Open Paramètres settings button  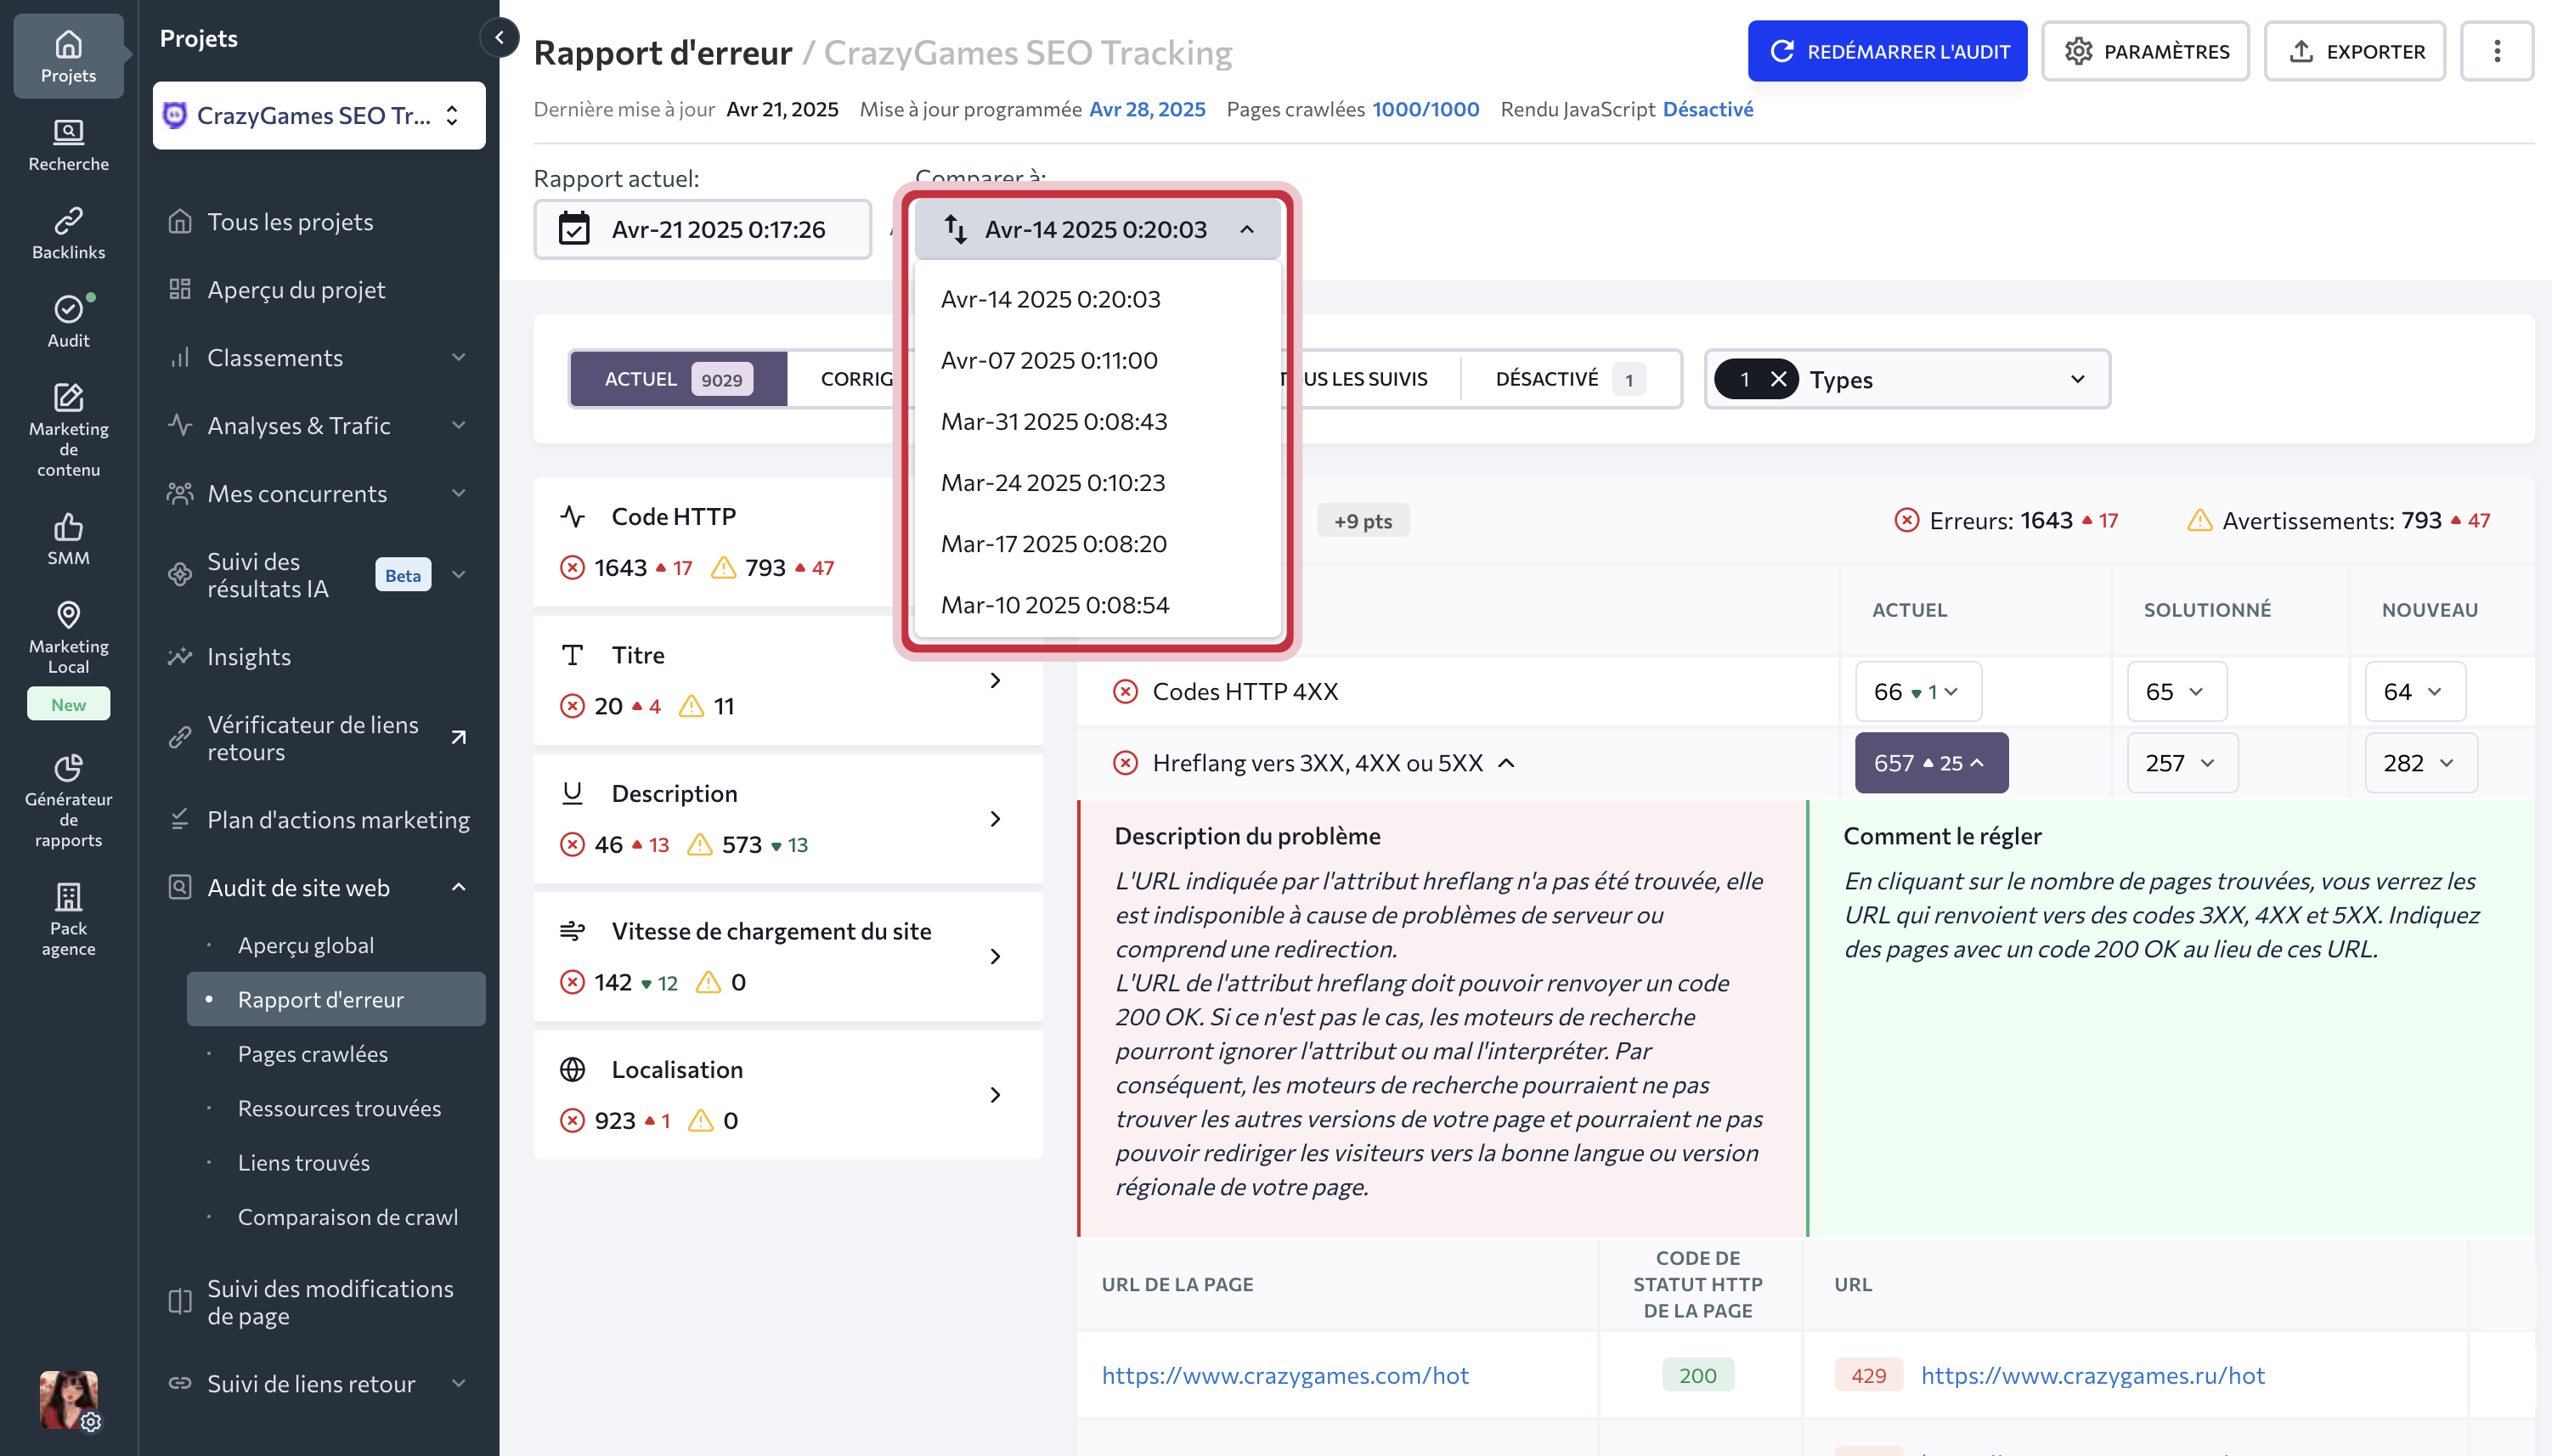click(2146, 51)
